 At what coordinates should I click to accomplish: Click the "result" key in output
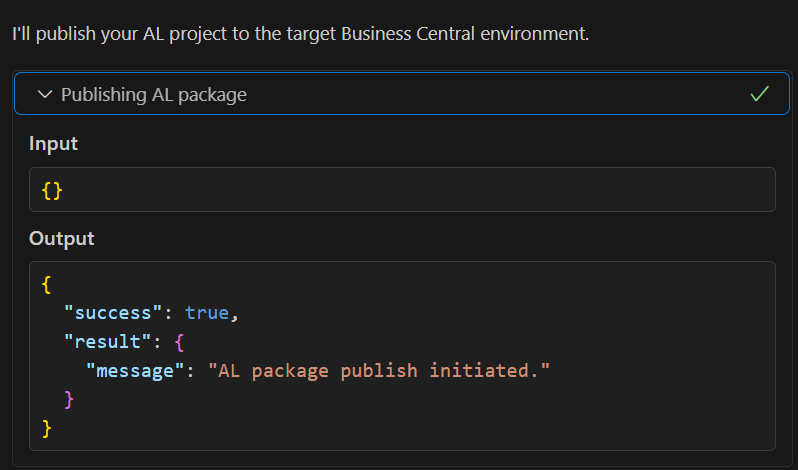[x=103, y=342]
